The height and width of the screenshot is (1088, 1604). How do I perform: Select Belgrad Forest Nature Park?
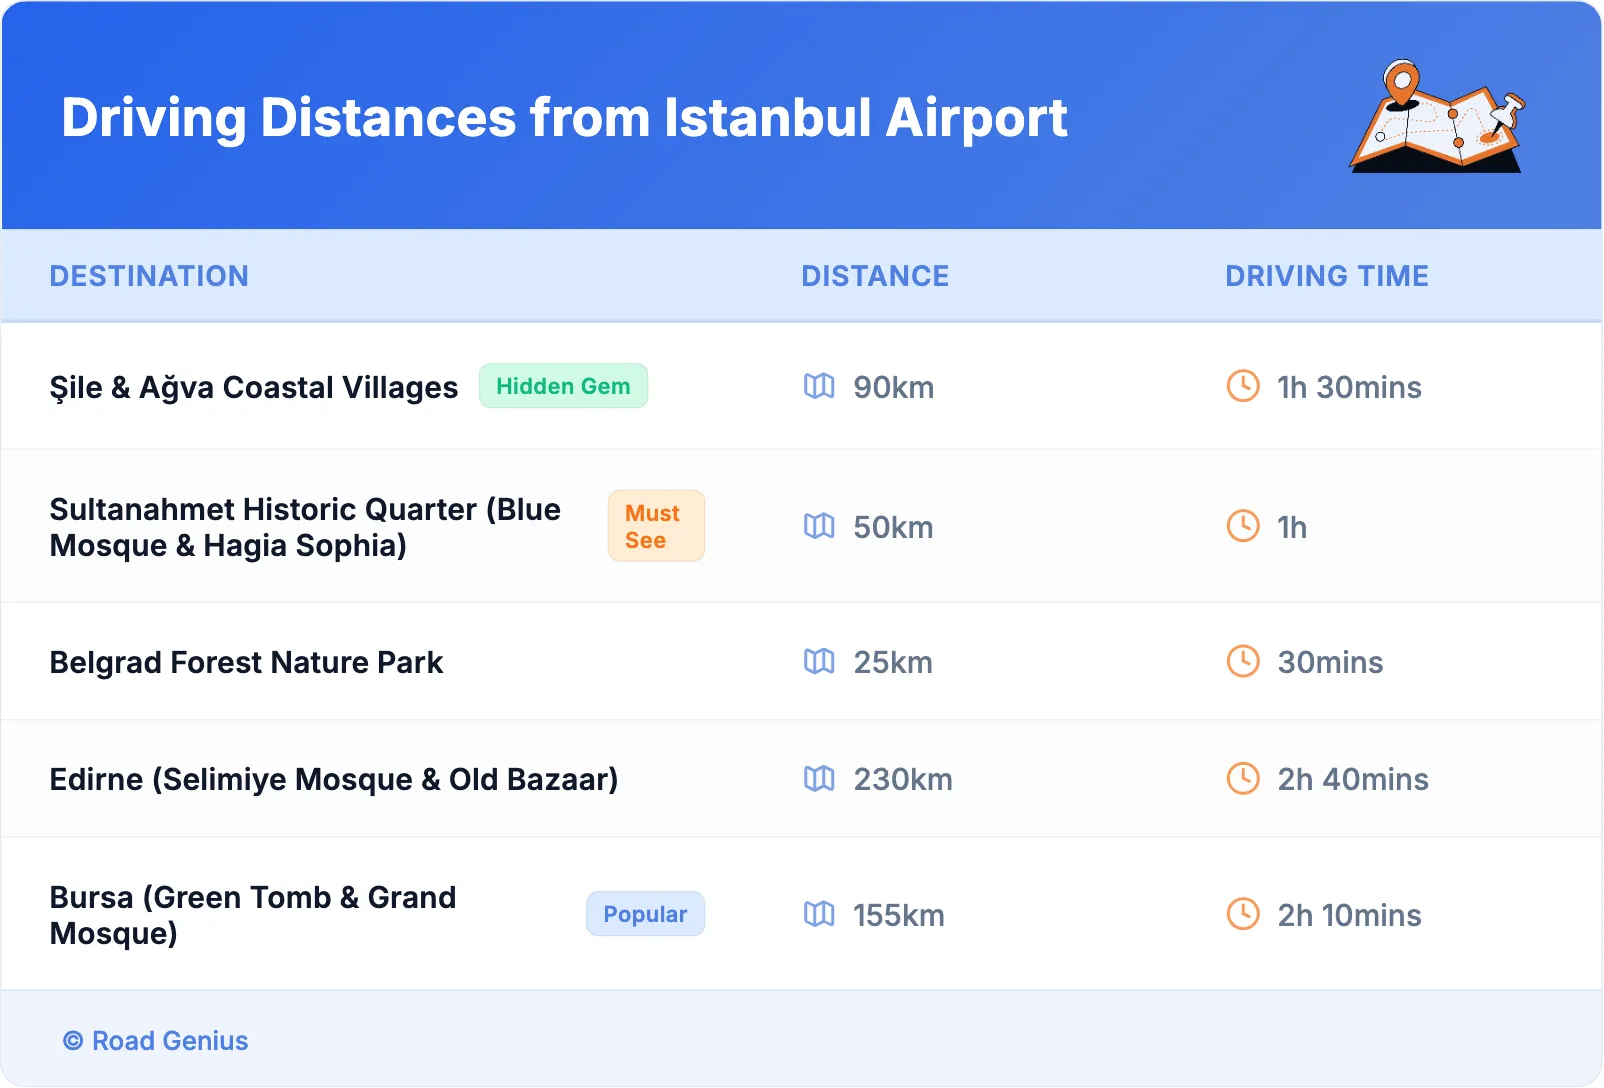coord(246,662)
